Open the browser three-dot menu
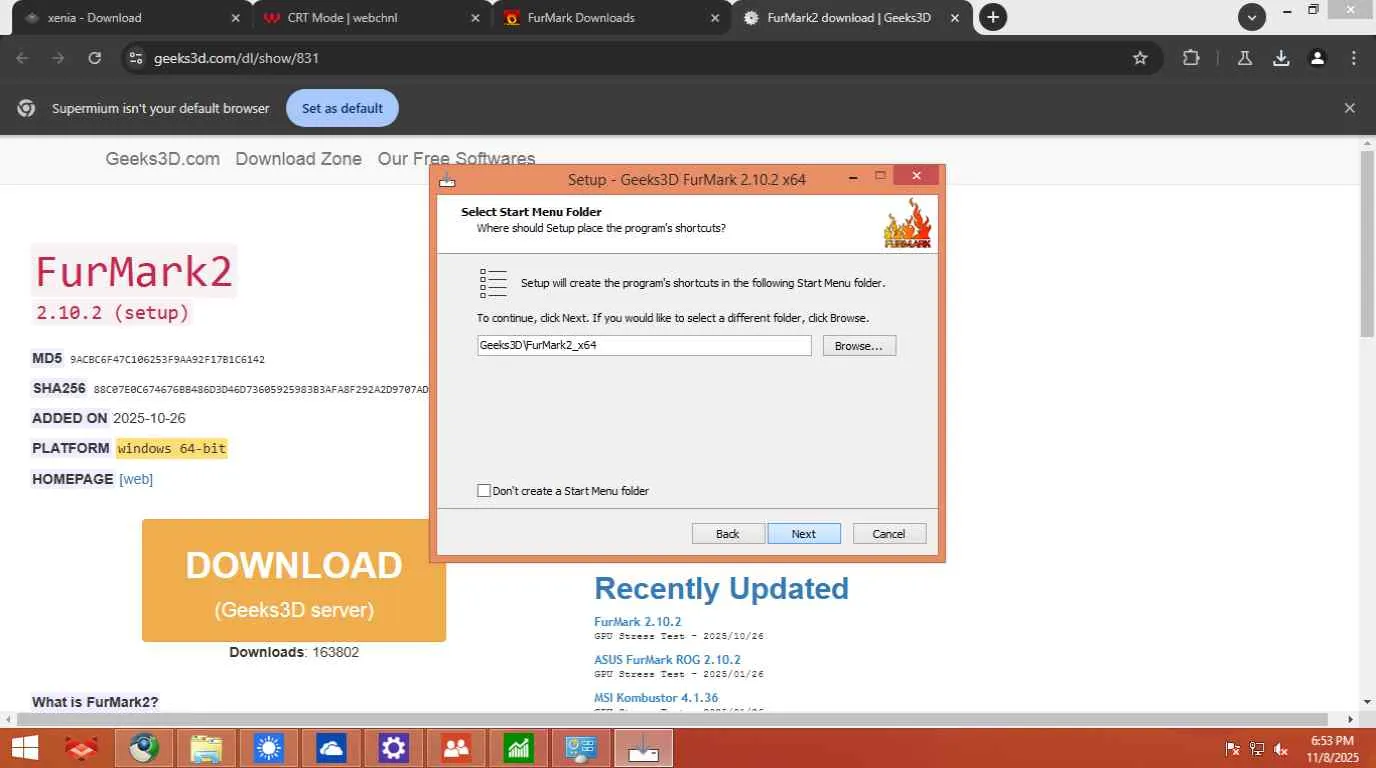1376x768 pixels. point(1353,58)
